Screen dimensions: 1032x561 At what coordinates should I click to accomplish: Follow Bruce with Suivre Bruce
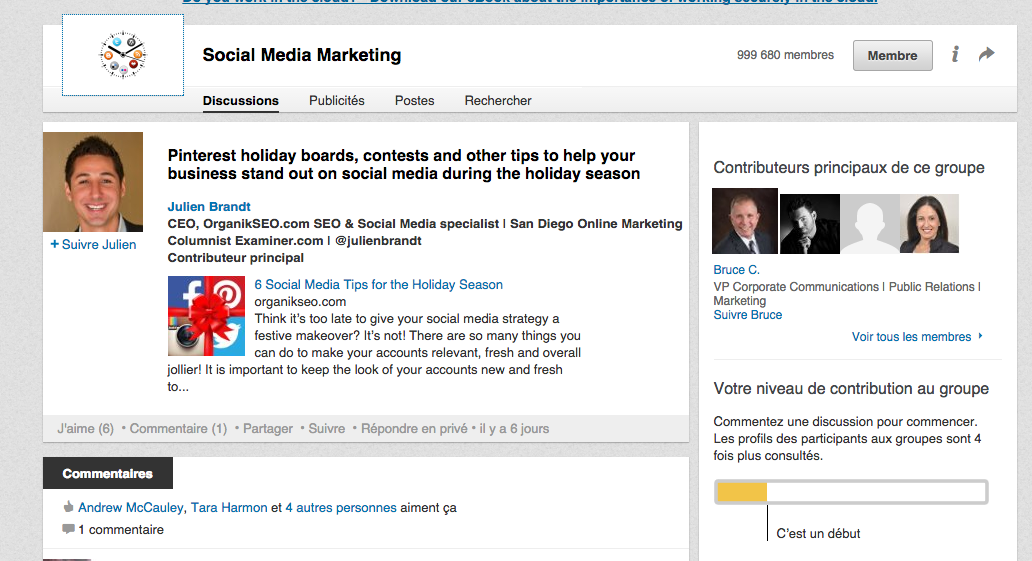click(x=748, y=315)
